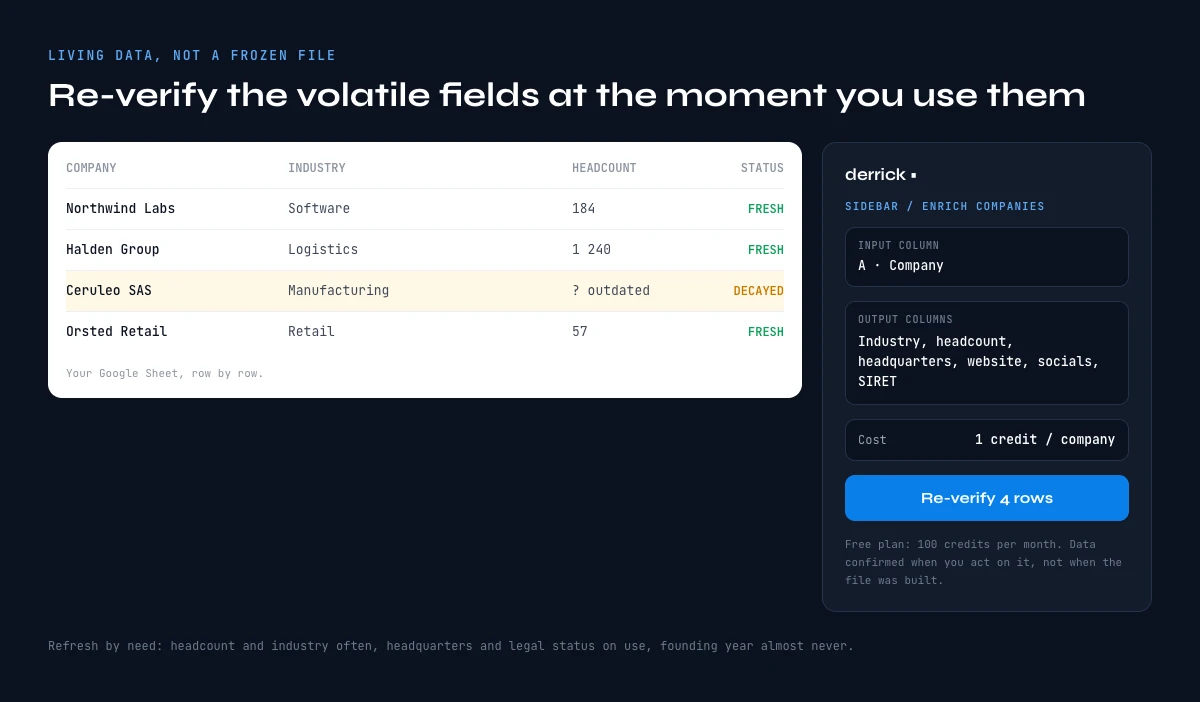Open the Input Column field

[986, 257]
